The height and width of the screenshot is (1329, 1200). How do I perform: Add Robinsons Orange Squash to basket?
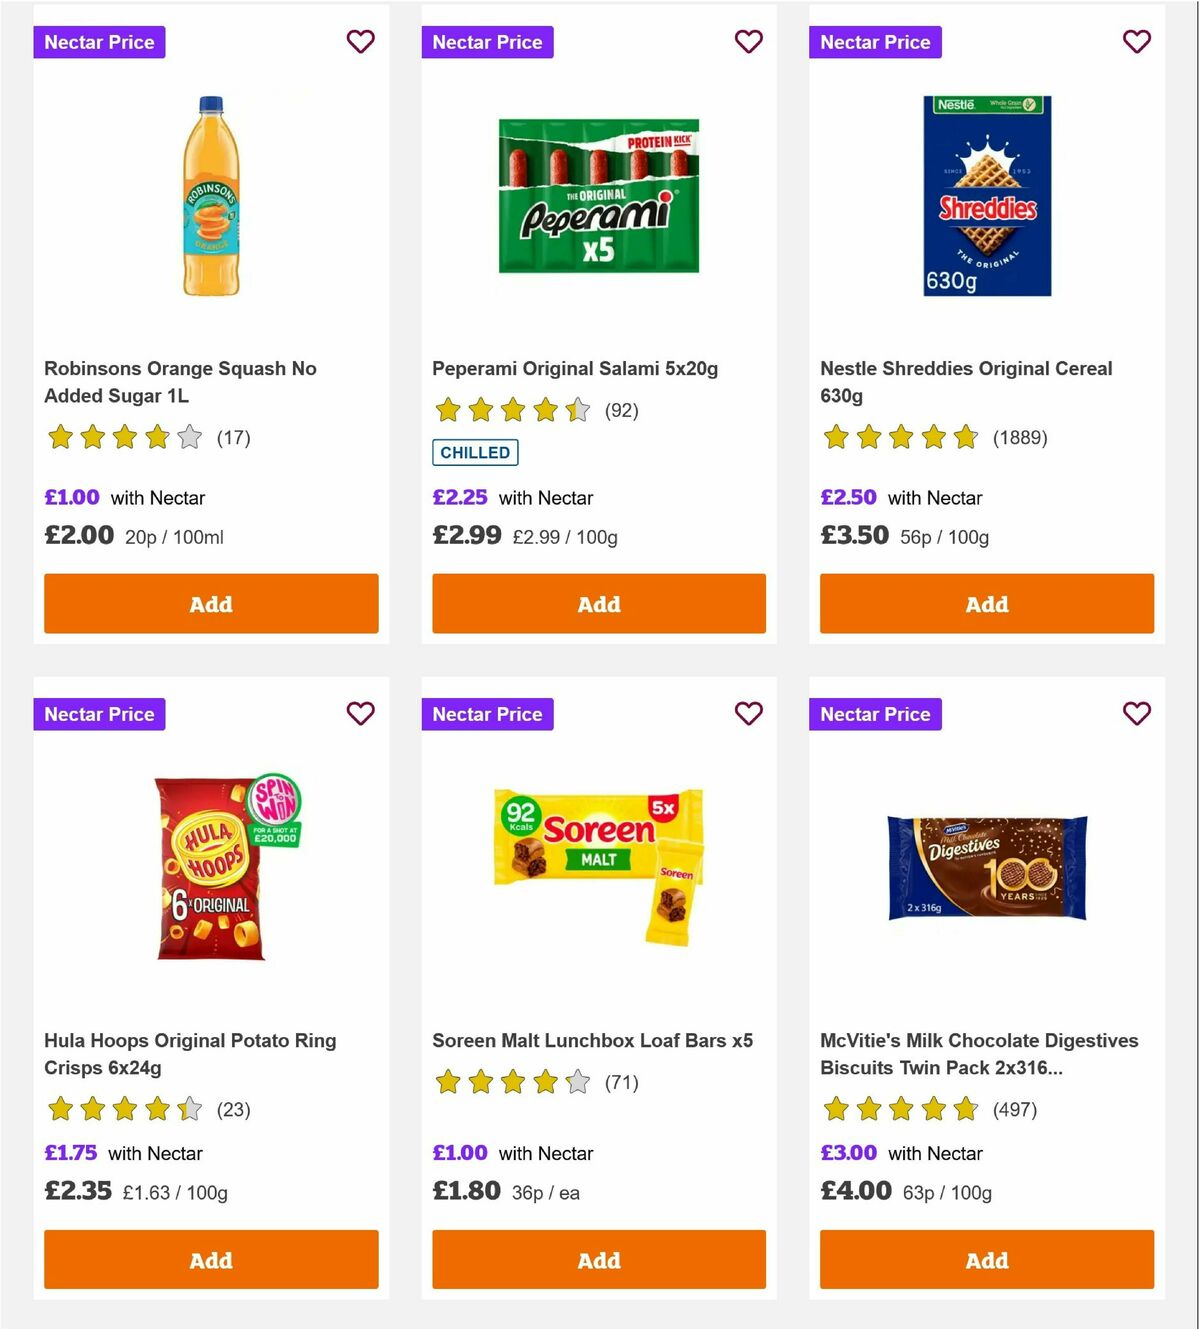pyautogui.click(x=210, y=604)
